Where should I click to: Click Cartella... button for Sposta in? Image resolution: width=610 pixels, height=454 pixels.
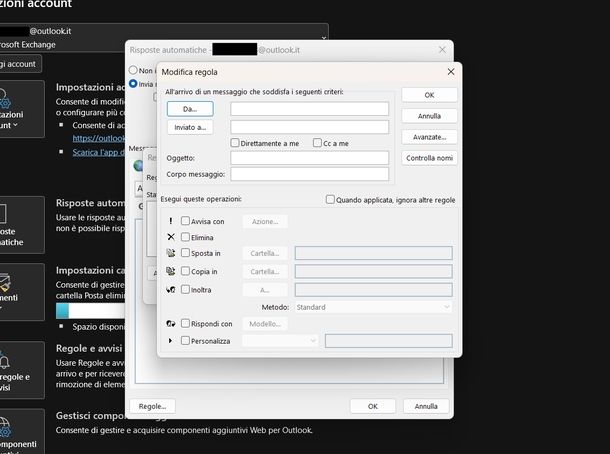tap(265, 253)
